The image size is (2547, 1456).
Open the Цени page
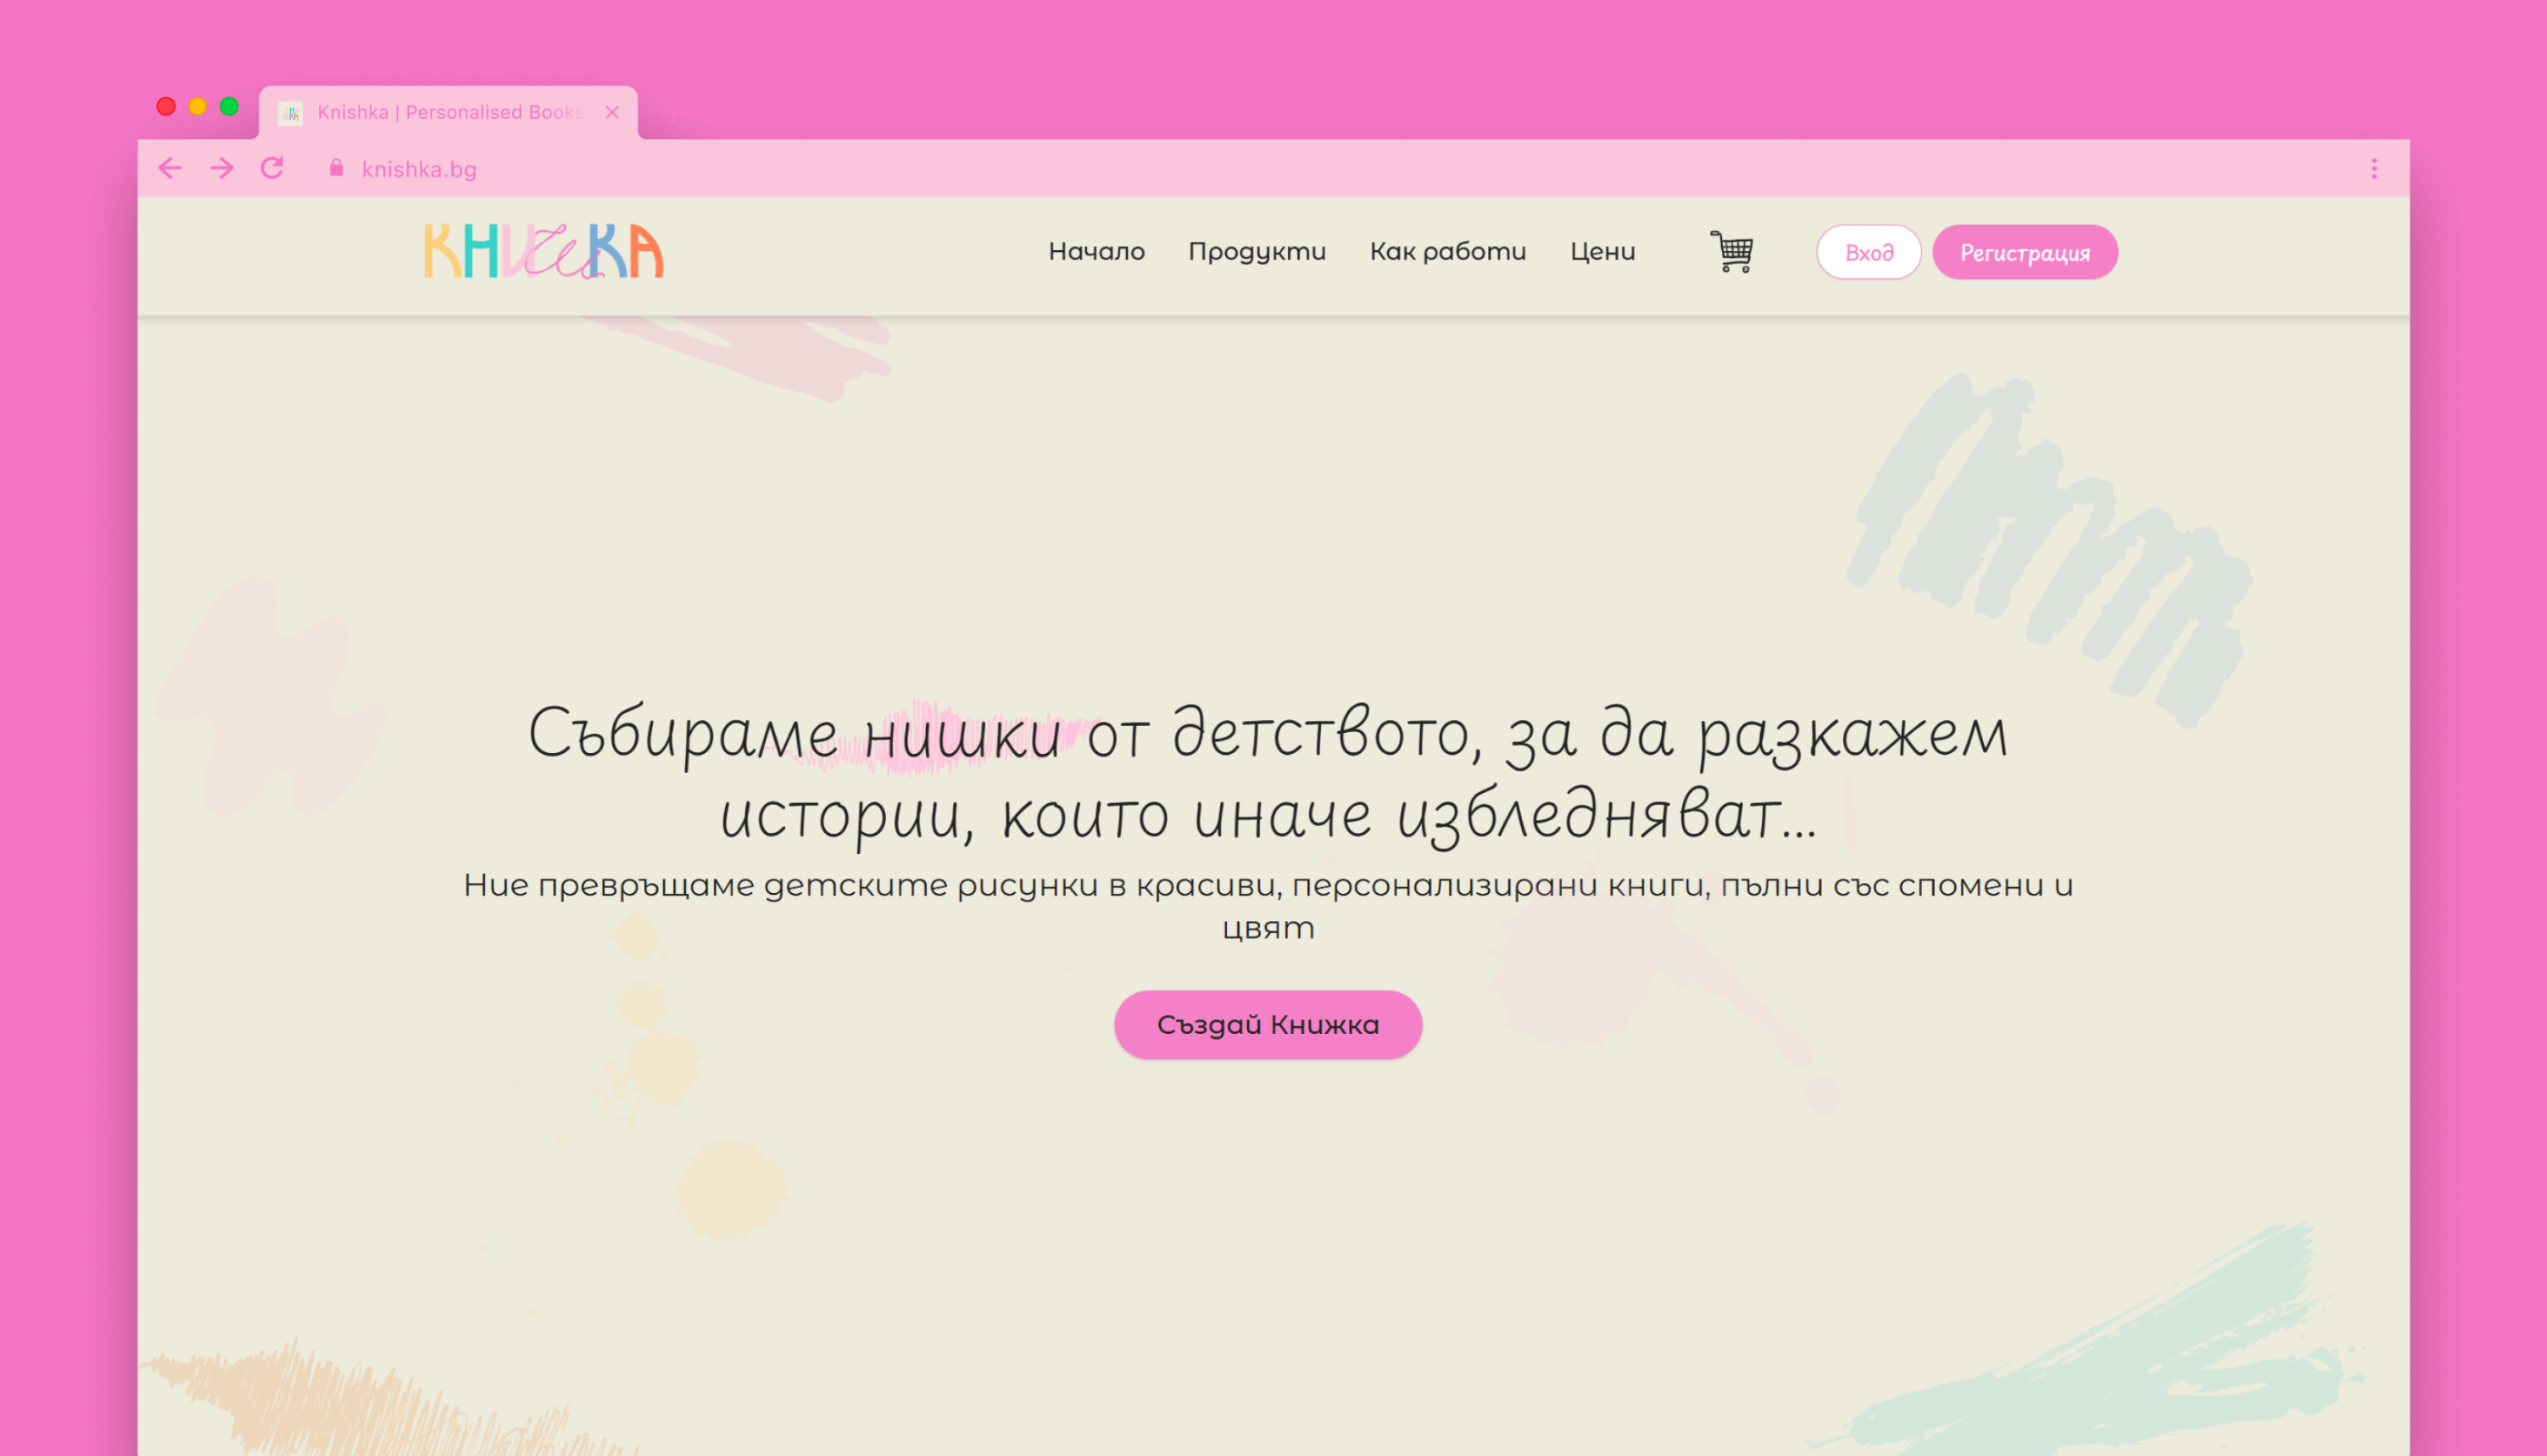click(x=1604, y=252)
